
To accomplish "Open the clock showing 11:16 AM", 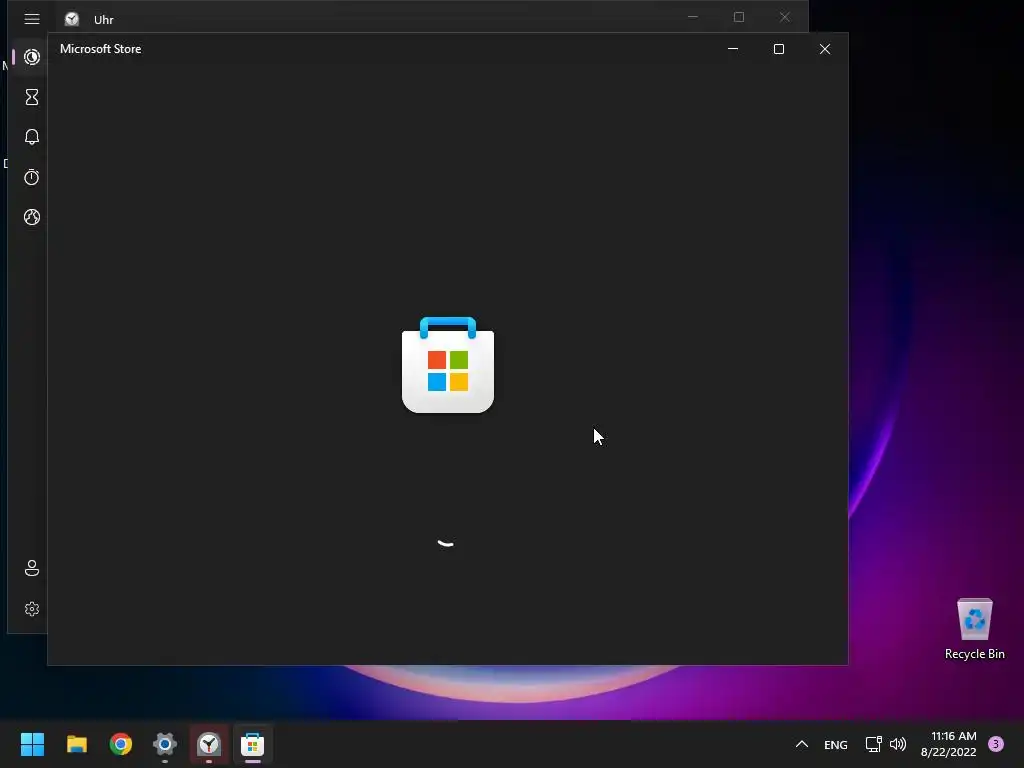I will click(x=949, y=744).
